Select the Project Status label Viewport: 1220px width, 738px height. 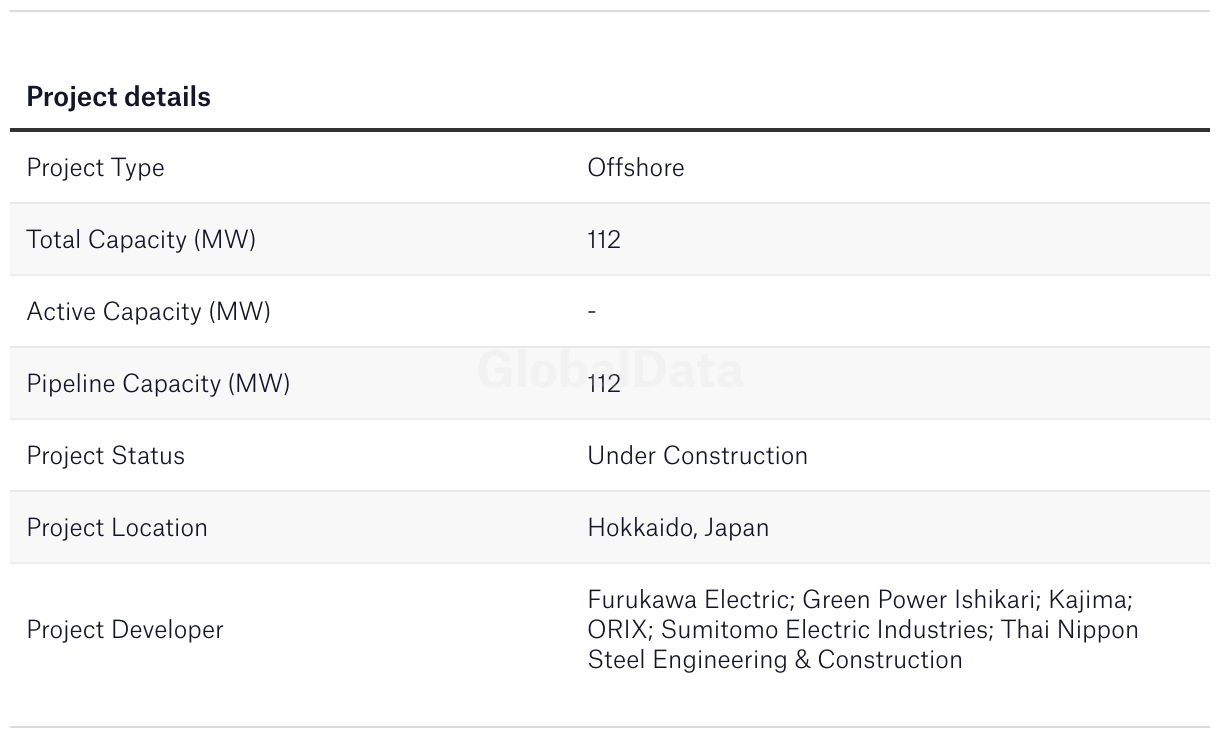(105, 456)
